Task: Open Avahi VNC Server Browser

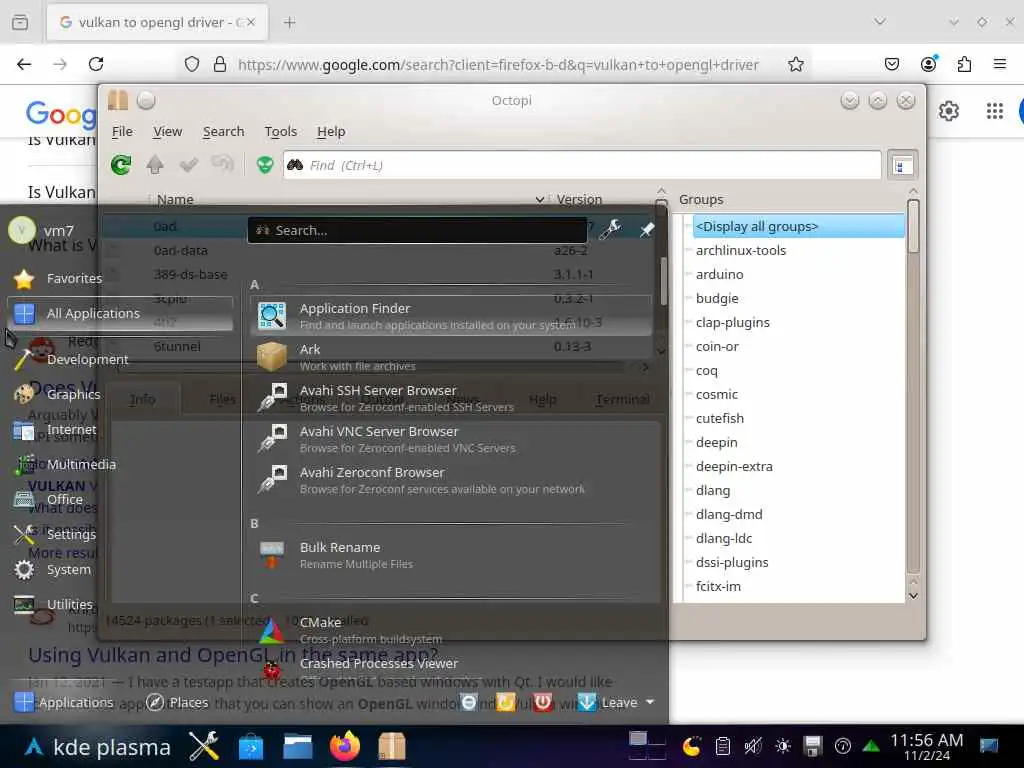Action: tap(451, 439)
